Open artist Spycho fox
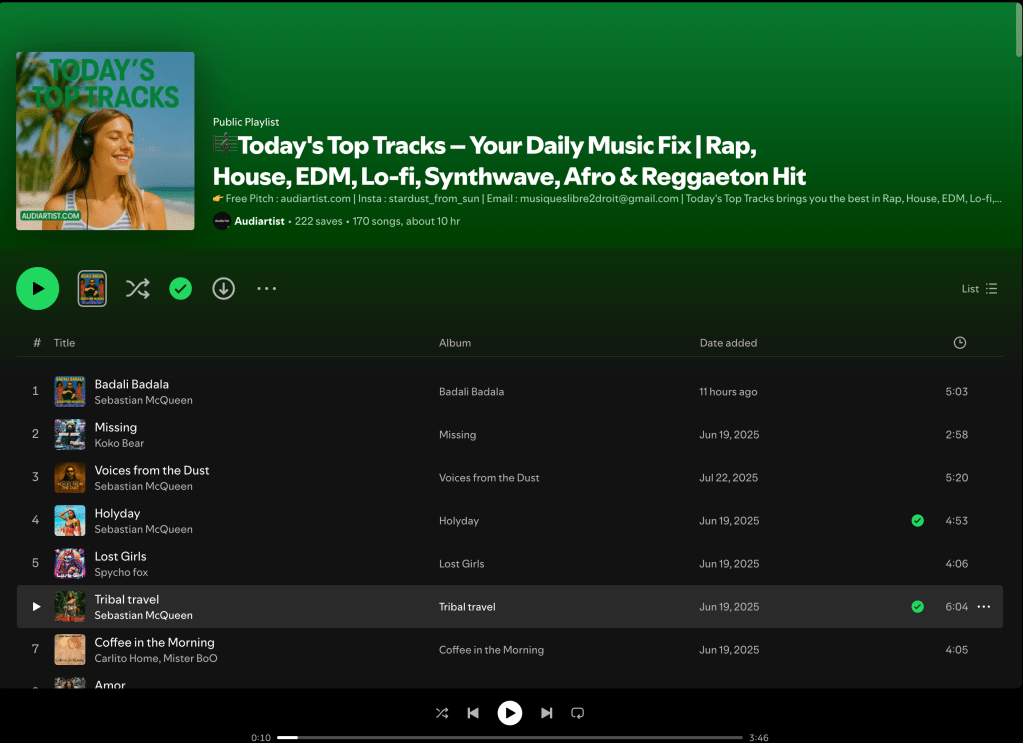Screen dimensions: 1023x743 coord(121,572)
